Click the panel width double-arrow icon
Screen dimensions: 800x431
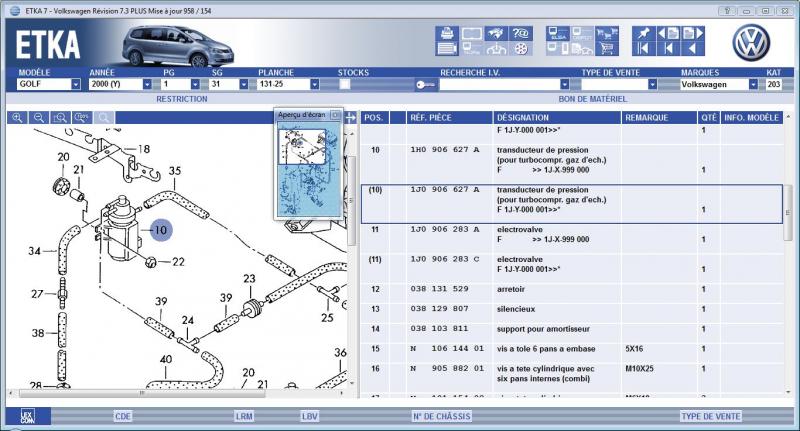351,118
